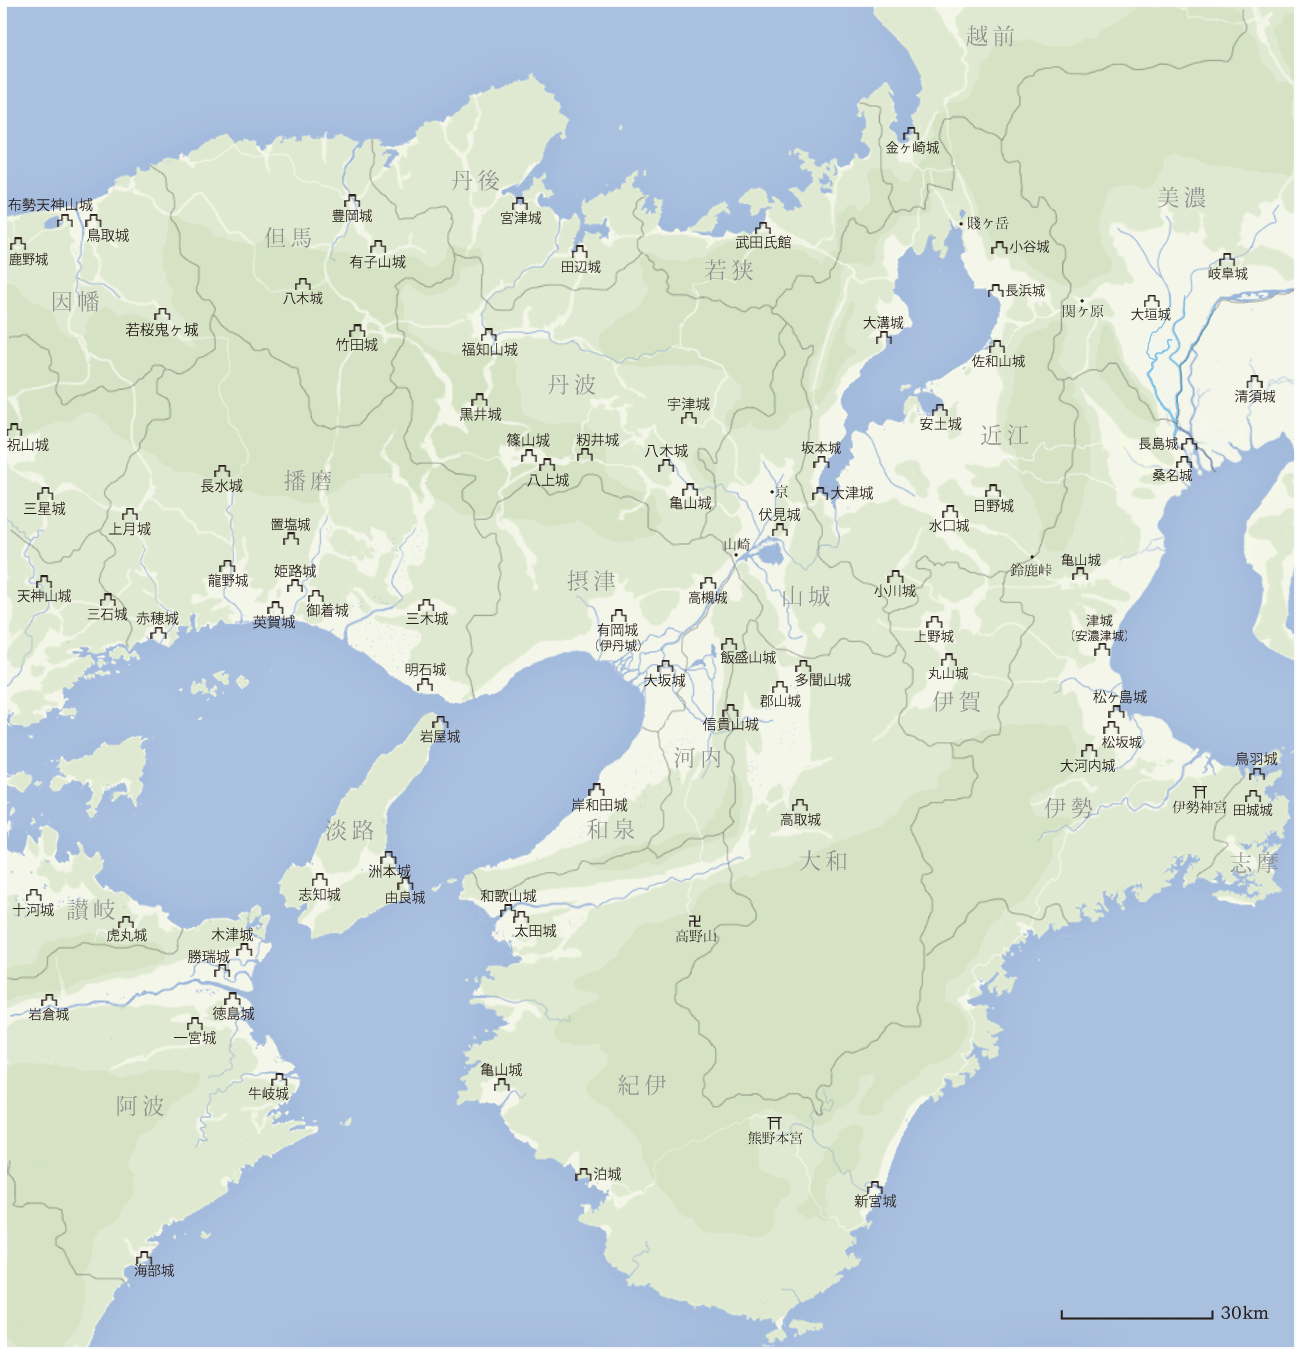This screenshot has width=1300, height=1353.
Task: Click the 坂本城 castle icon
Action: pos(821,462)
